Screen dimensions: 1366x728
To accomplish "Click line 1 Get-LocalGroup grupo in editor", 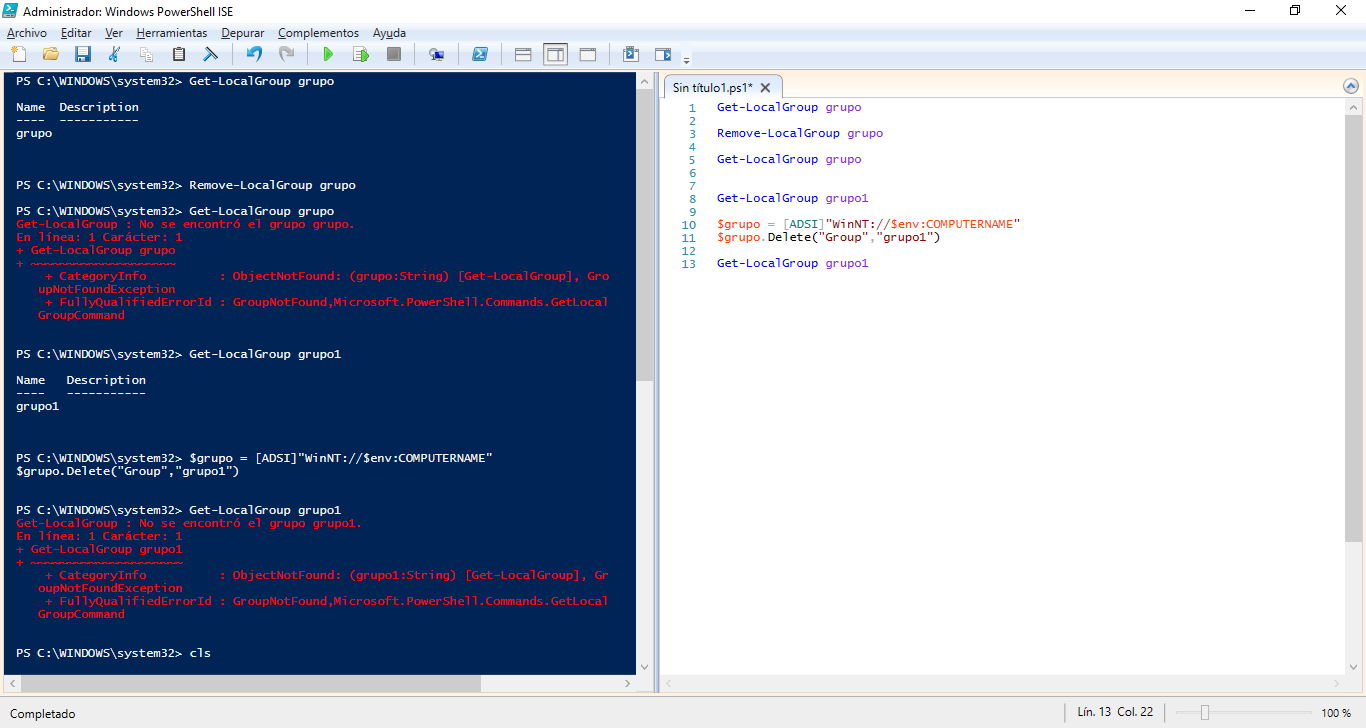I will [x=788, y=107].
